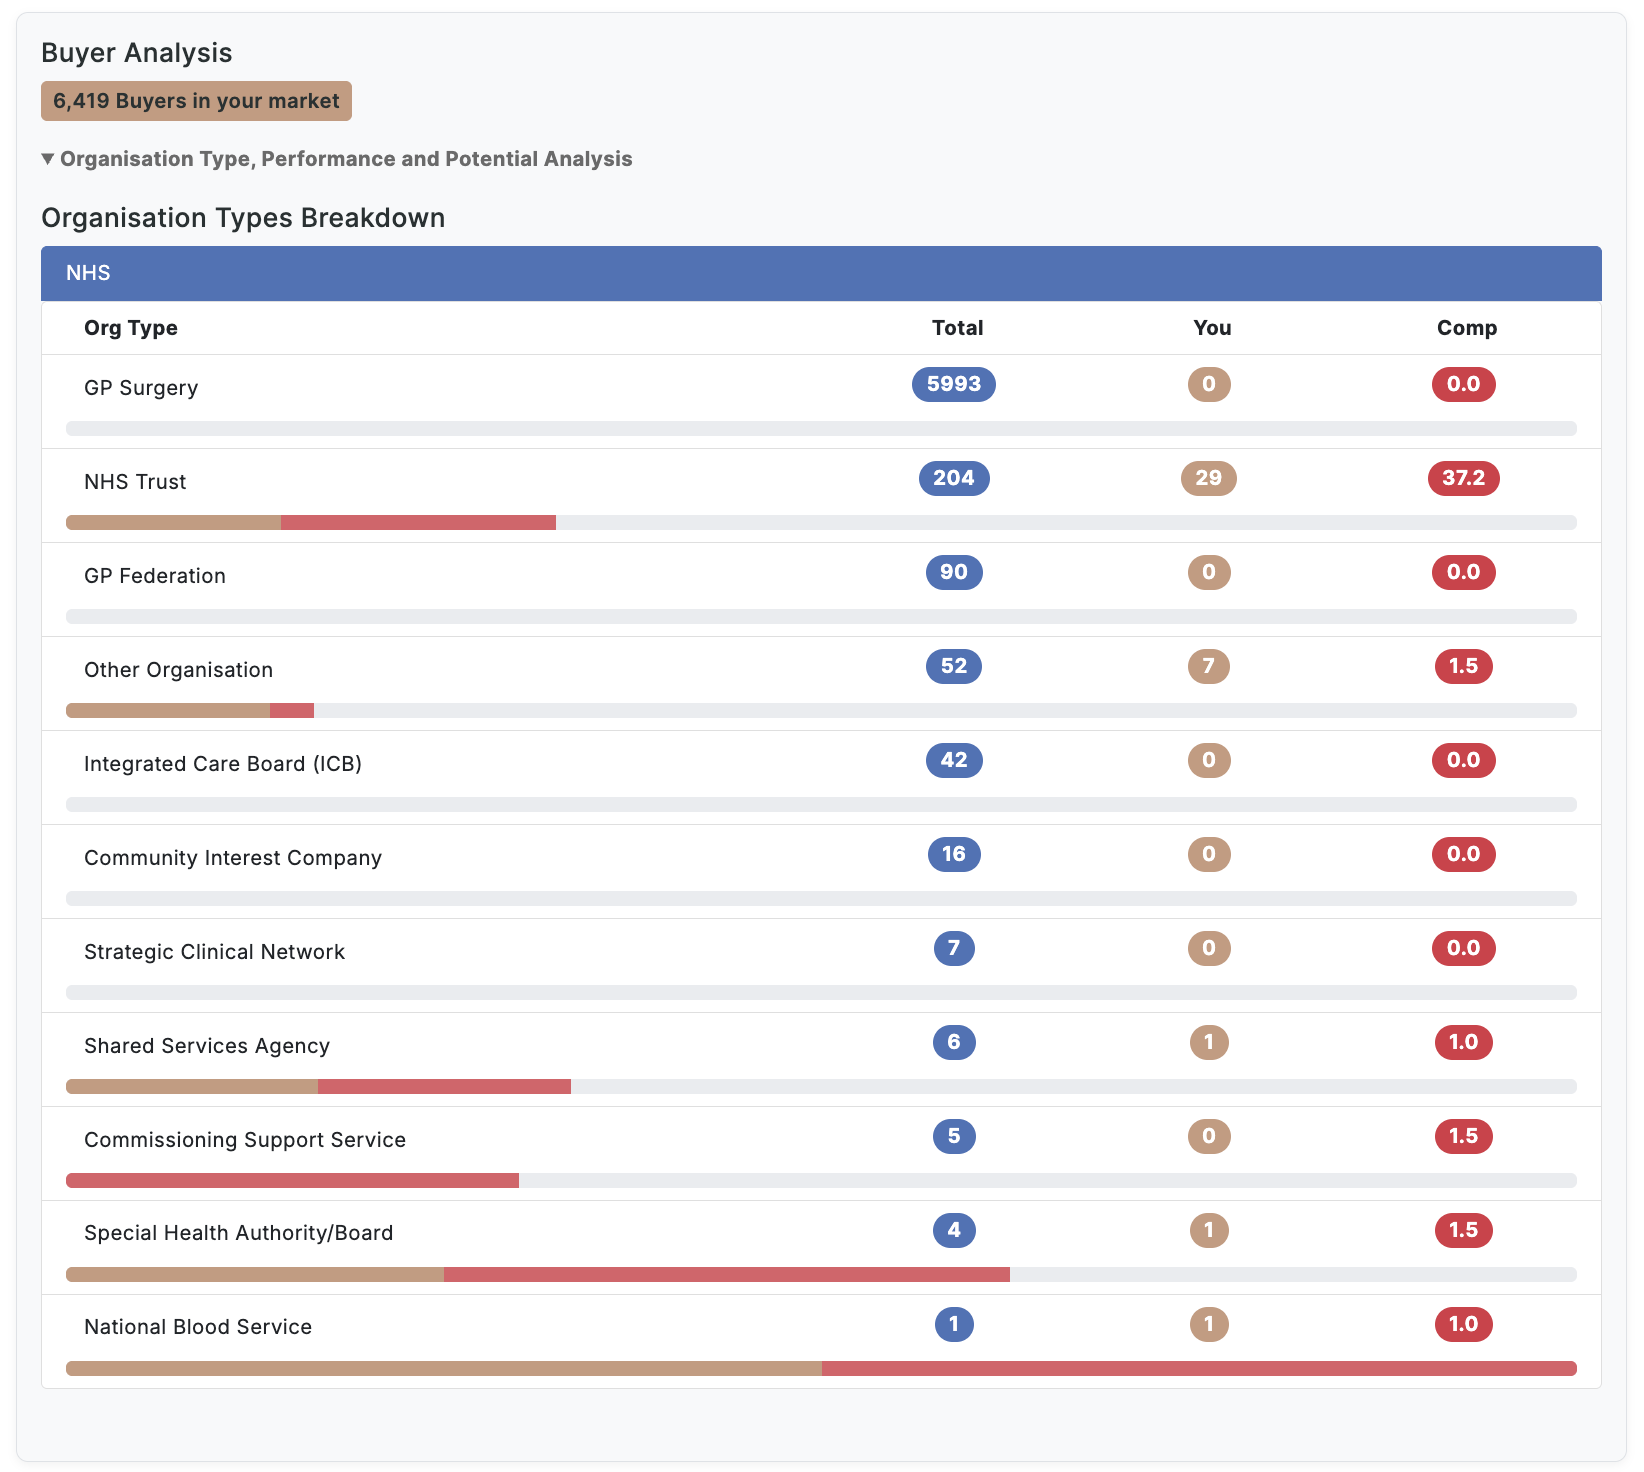
Task: Click the Comp badge in GP Surgery row
Action: pos(1464,384)
